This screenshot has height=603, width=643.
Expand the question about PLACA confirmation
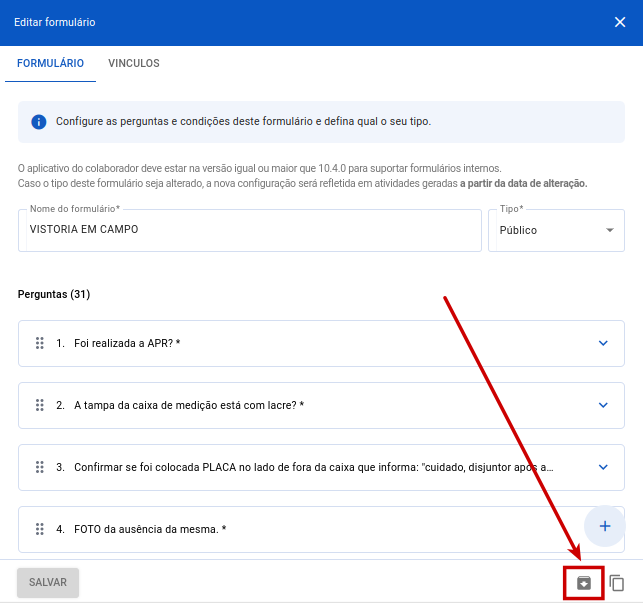603,467
